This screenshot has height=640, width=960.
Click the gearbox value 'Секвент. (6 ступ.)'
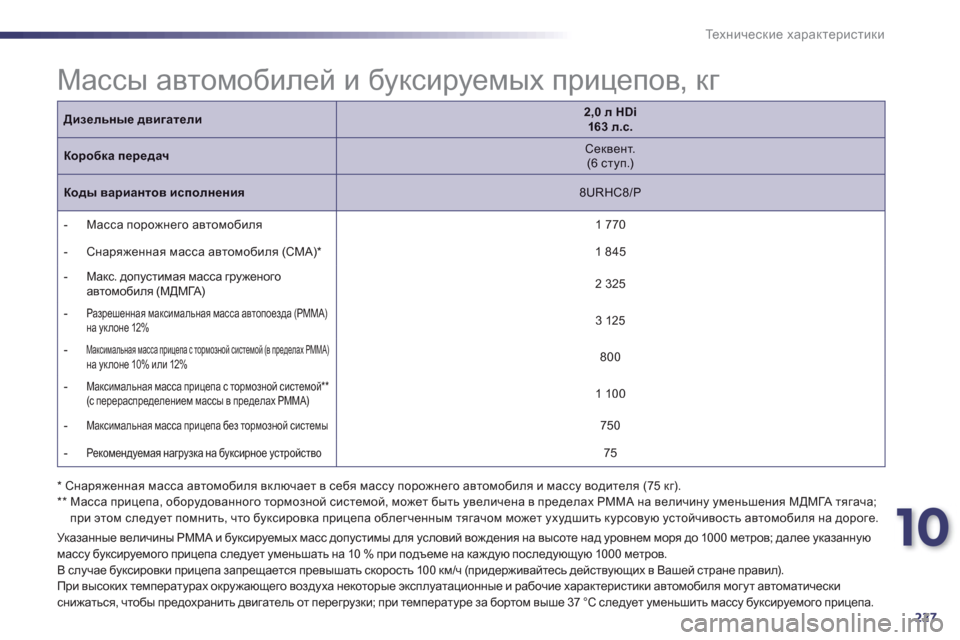(610, 156)
